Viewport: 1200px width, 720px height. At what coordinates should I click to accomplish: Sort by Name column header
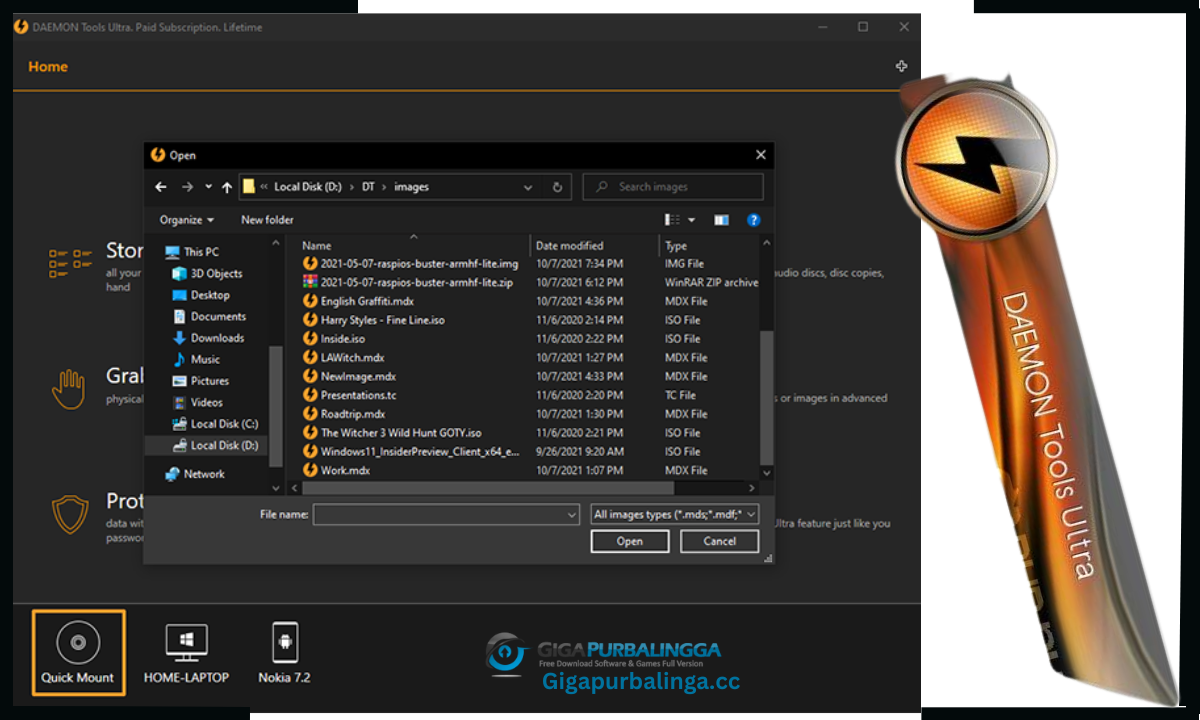316,246
